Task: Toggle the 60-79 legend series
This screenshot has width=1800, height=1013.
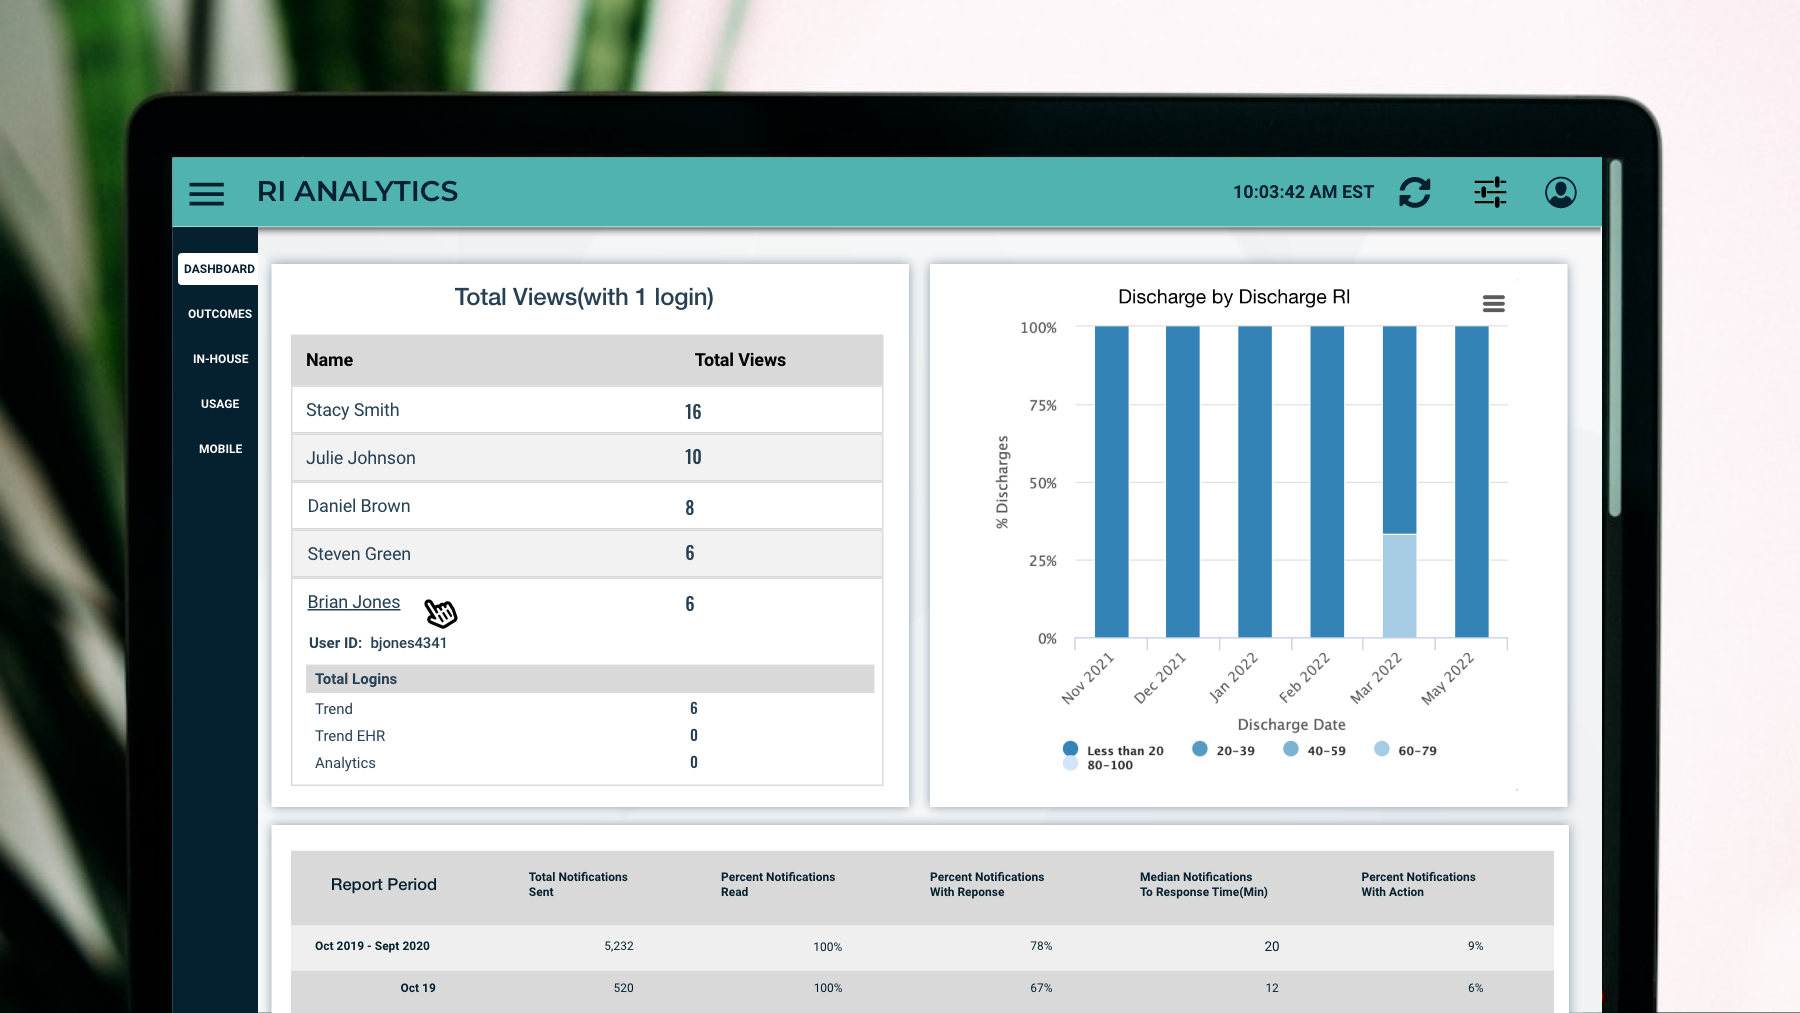Action: (1405, 750)
